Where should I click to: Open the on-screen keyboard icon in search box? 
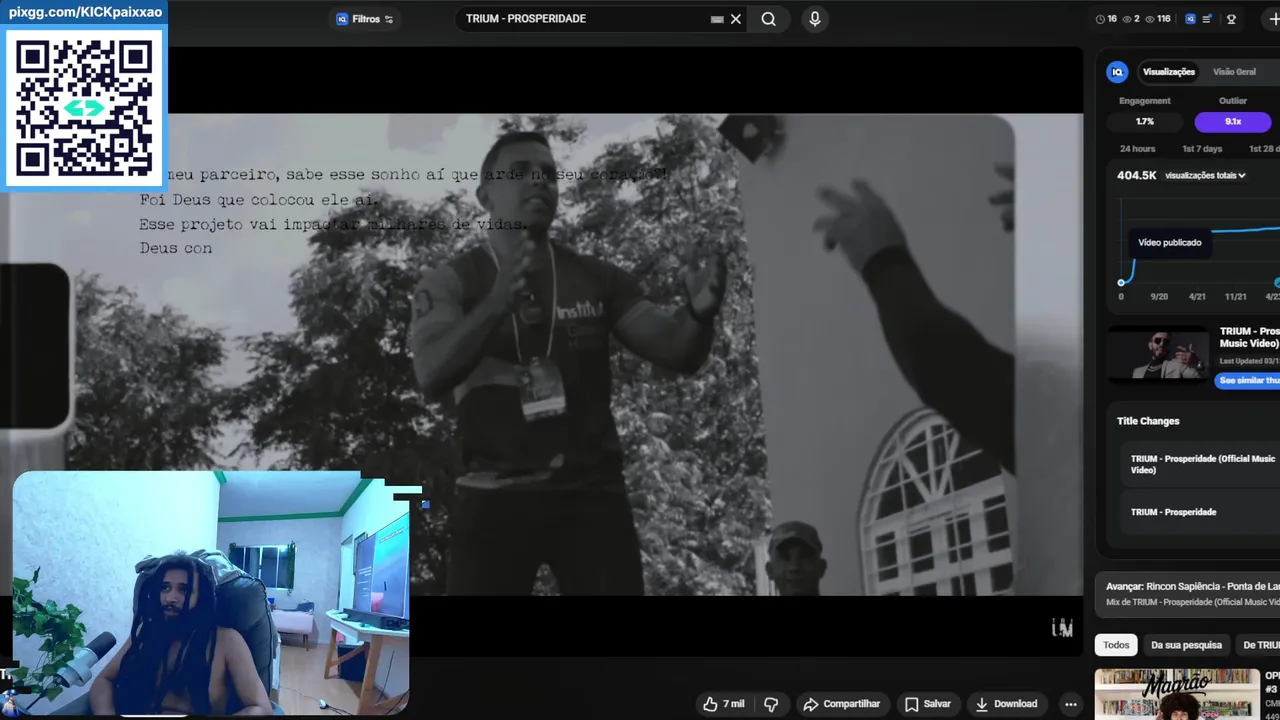[717, 19]
